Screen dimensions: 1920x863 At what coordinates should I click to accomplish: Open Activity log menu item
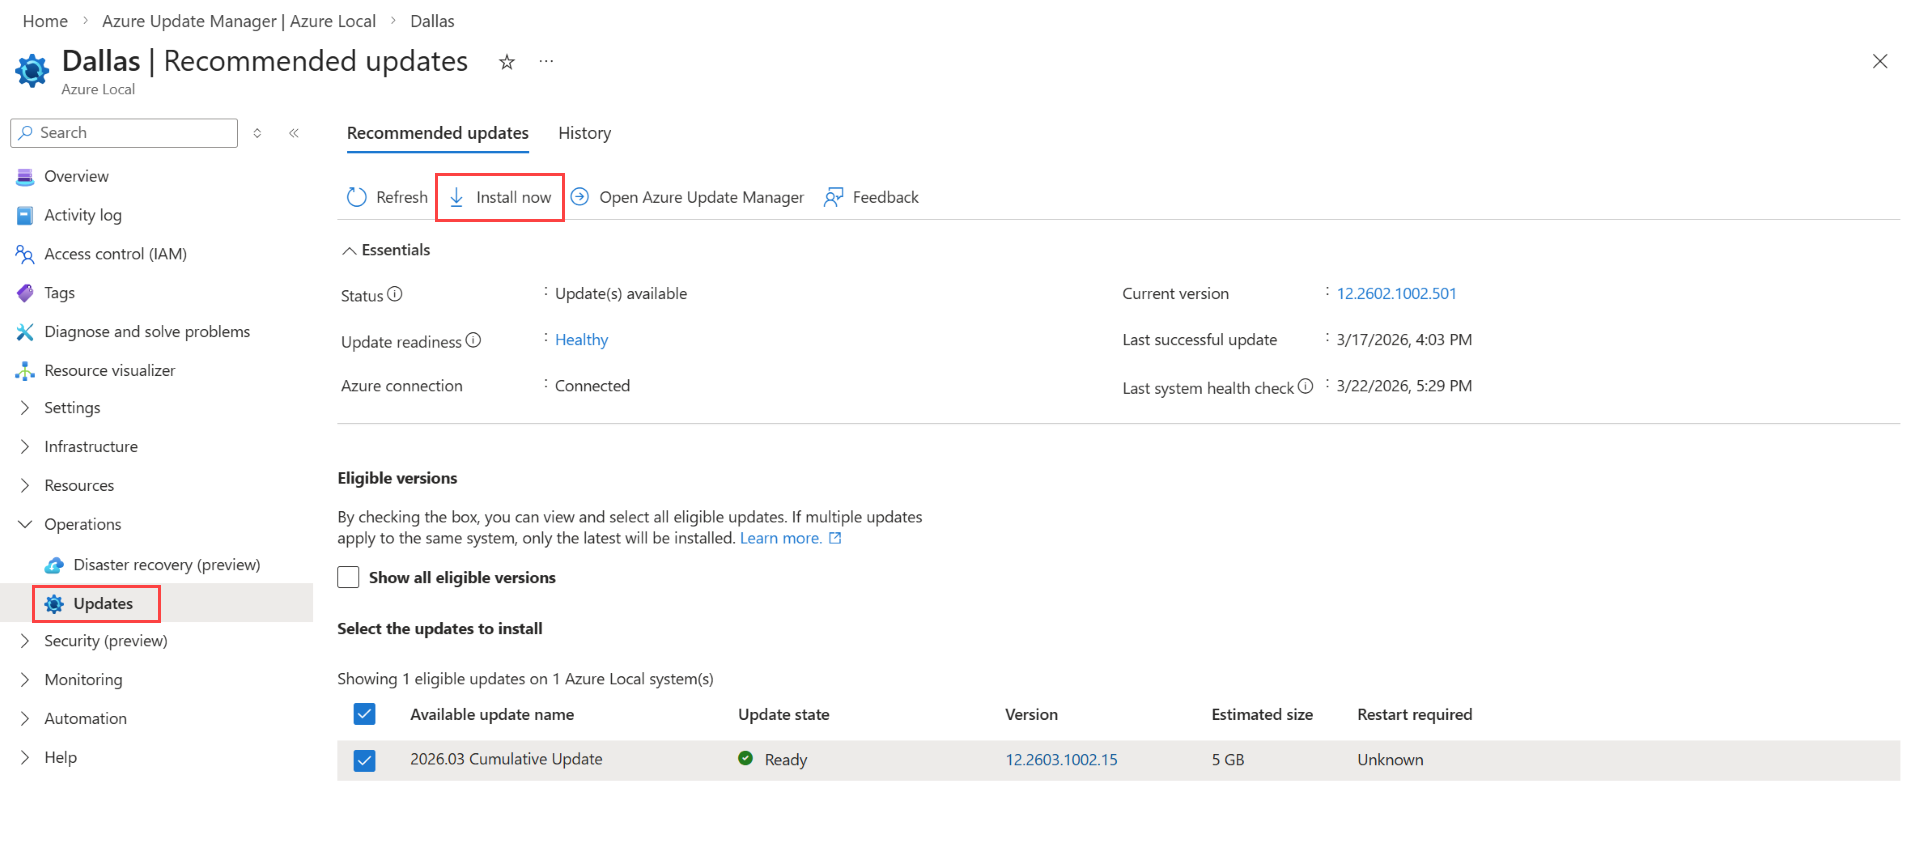(83, 216)
